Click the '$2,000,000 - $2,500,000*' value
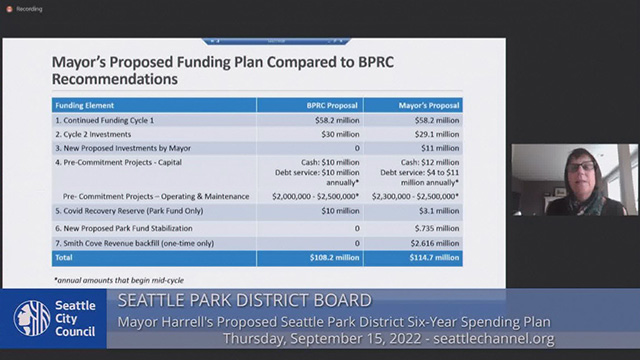The image size is (640, 360). coord(316,196)
